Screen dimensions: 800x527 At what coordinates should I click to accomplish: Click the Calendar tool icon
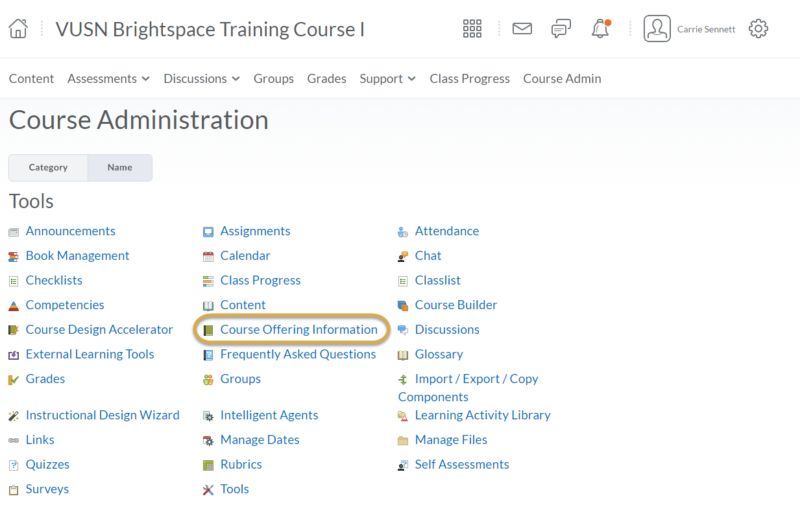208,256
